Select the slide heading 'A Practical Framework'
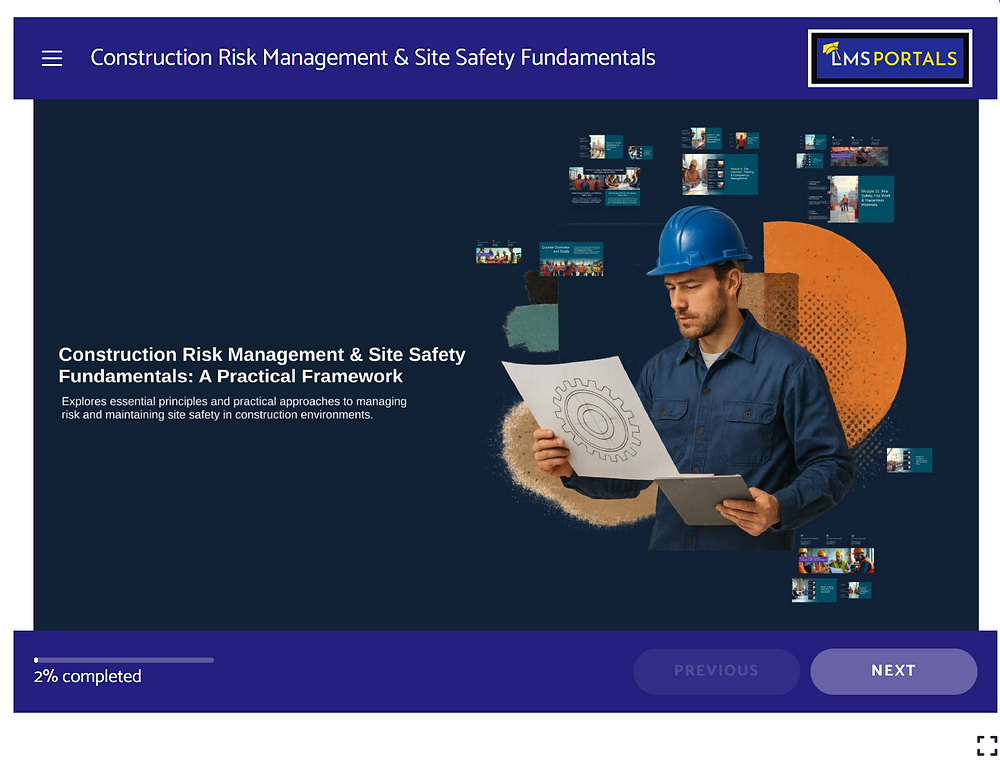This screenshot has width=1000, height=764. [x=300, y=376]
